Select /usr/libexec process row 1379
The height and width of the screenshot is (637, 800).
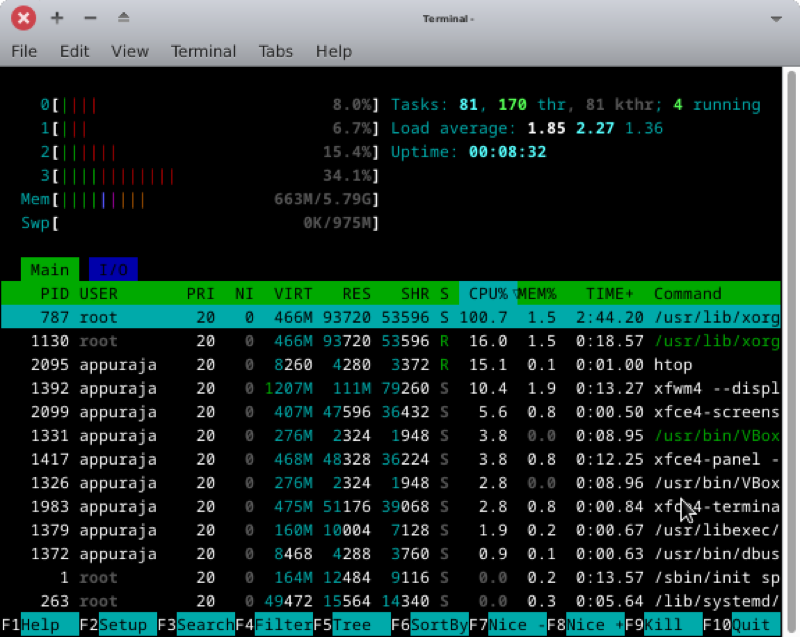point(391,530)
